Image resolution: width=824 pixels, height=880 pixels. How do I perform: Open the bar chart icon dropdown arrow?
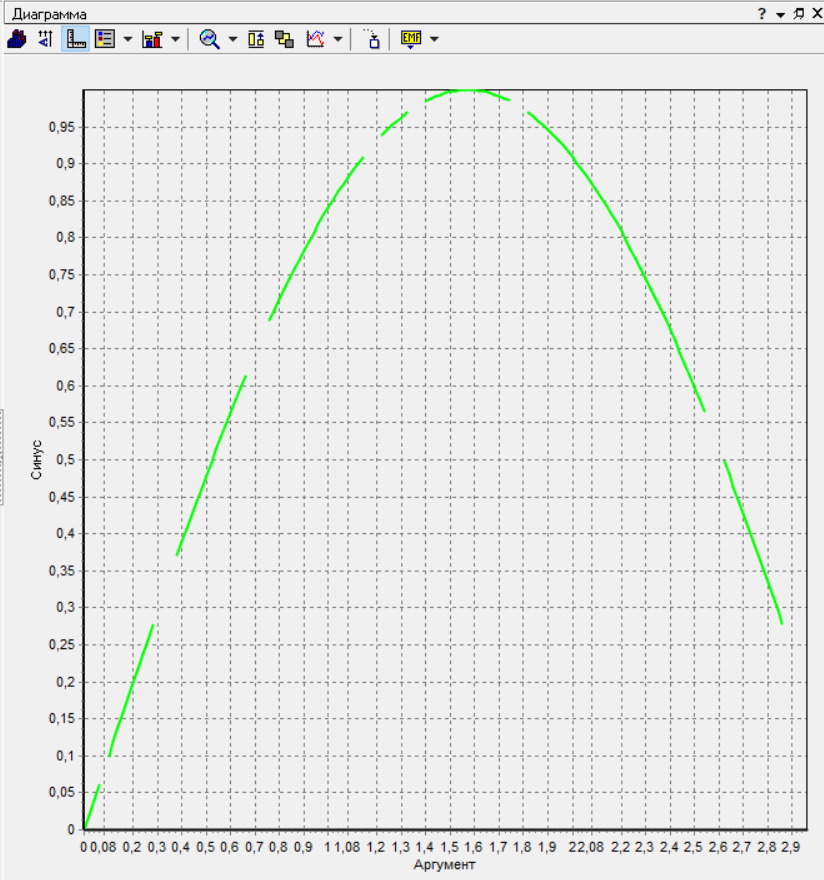175,39
